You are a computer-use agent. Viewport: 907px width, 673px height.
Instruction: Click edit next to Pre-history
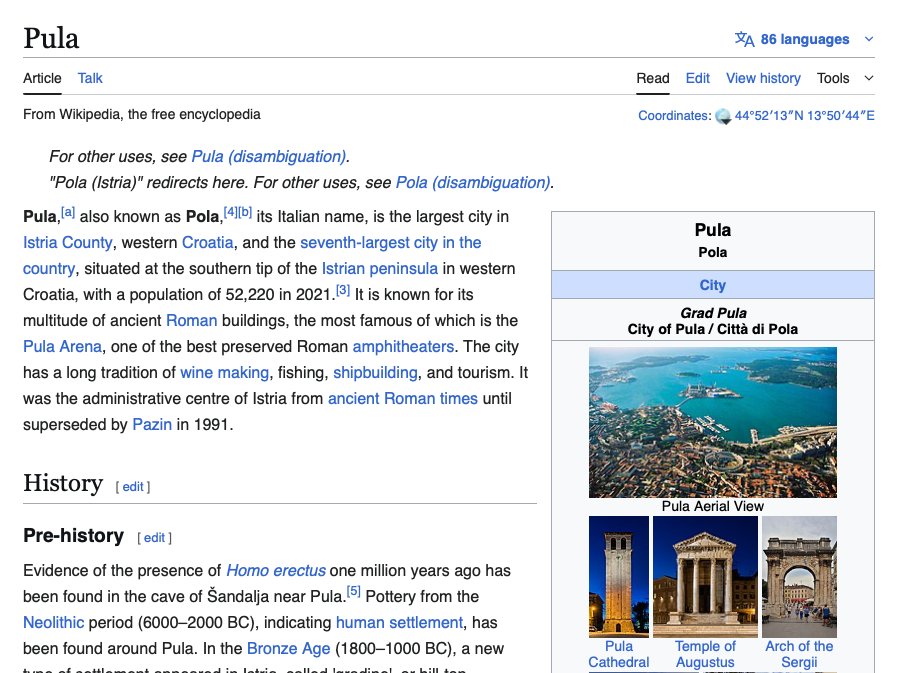tap(154, 537)
